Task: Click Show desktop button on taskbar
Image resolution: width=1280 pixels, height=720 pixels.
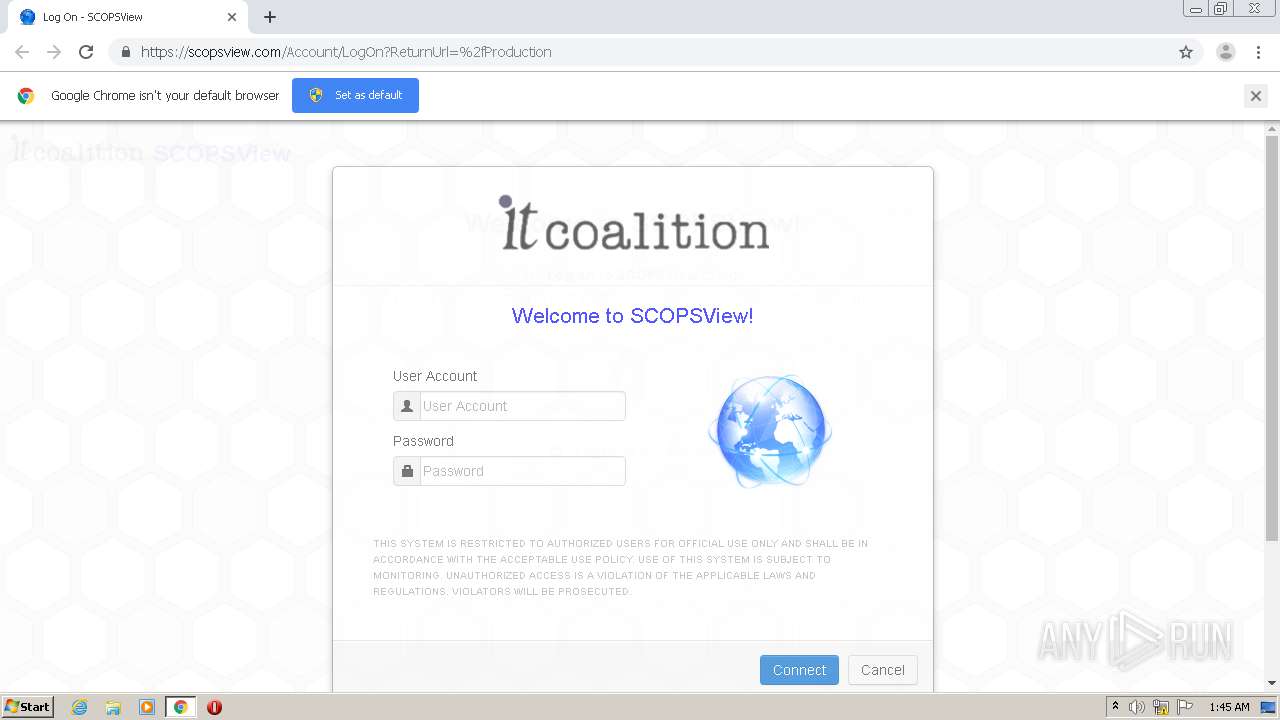Action: click(1269, 707)
